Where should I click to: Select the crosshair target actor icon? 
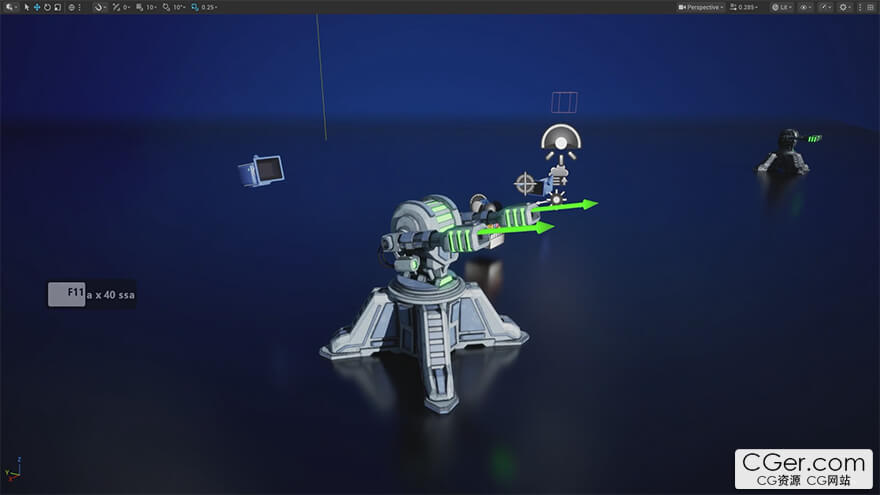tap(525, 184)
